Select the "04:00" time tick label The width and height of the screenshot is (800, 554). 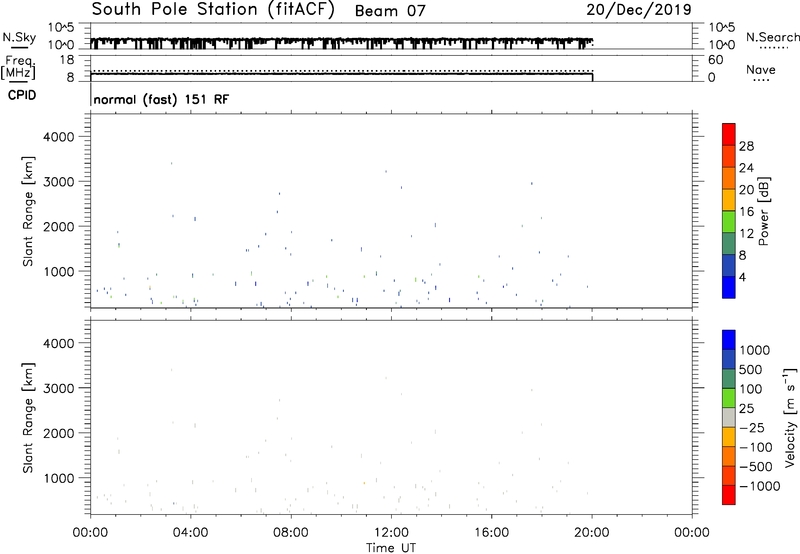click(x=190, y=533)
